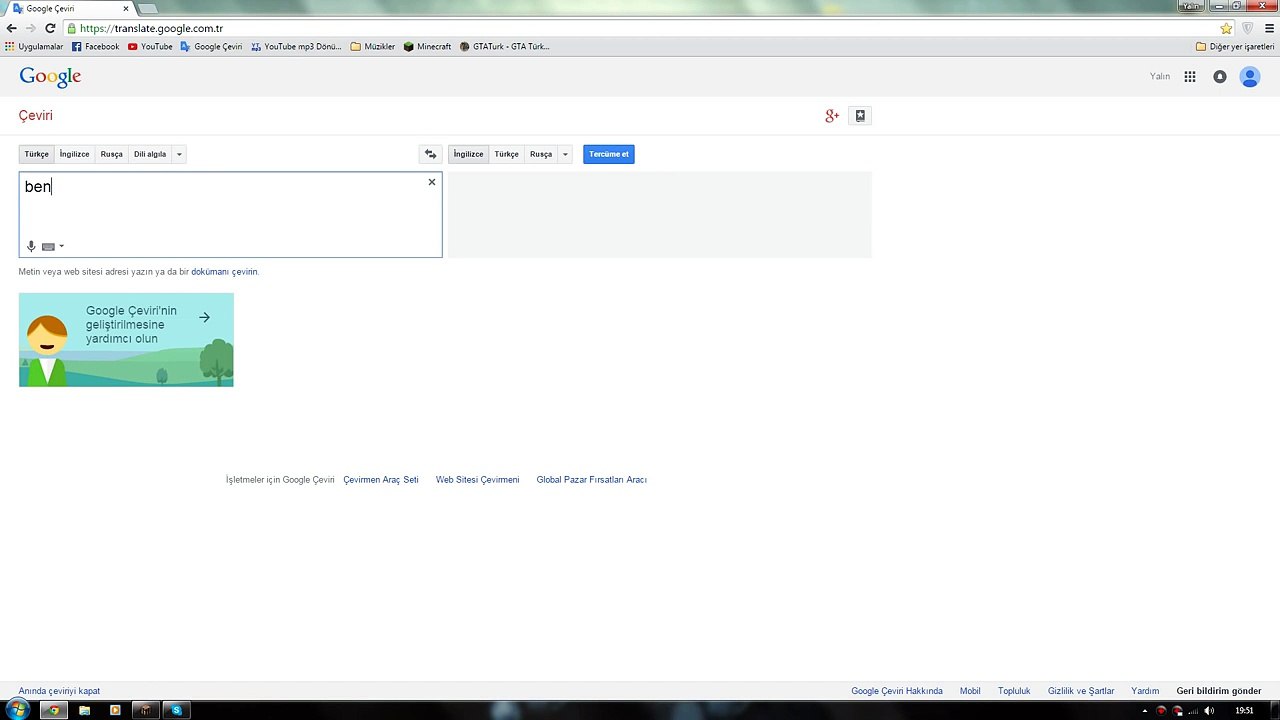This screenshot has width=1280, height=720.
Task: Click the taskbar volume speaker icon
Action: 1209,710
